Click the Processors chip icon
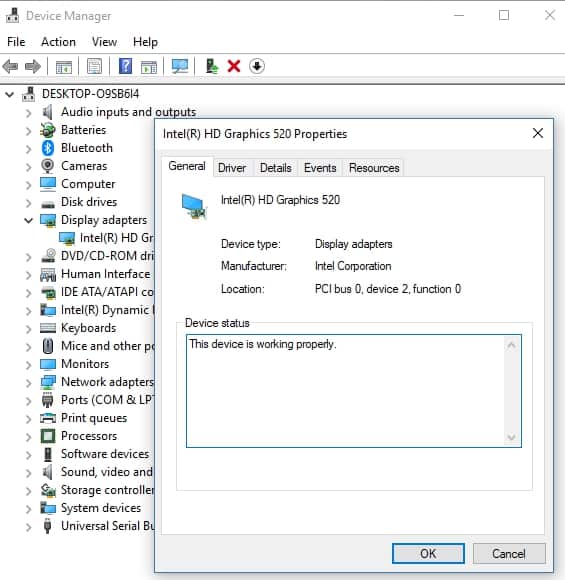Viewport: 565px width, 580px height. (48, 436)
